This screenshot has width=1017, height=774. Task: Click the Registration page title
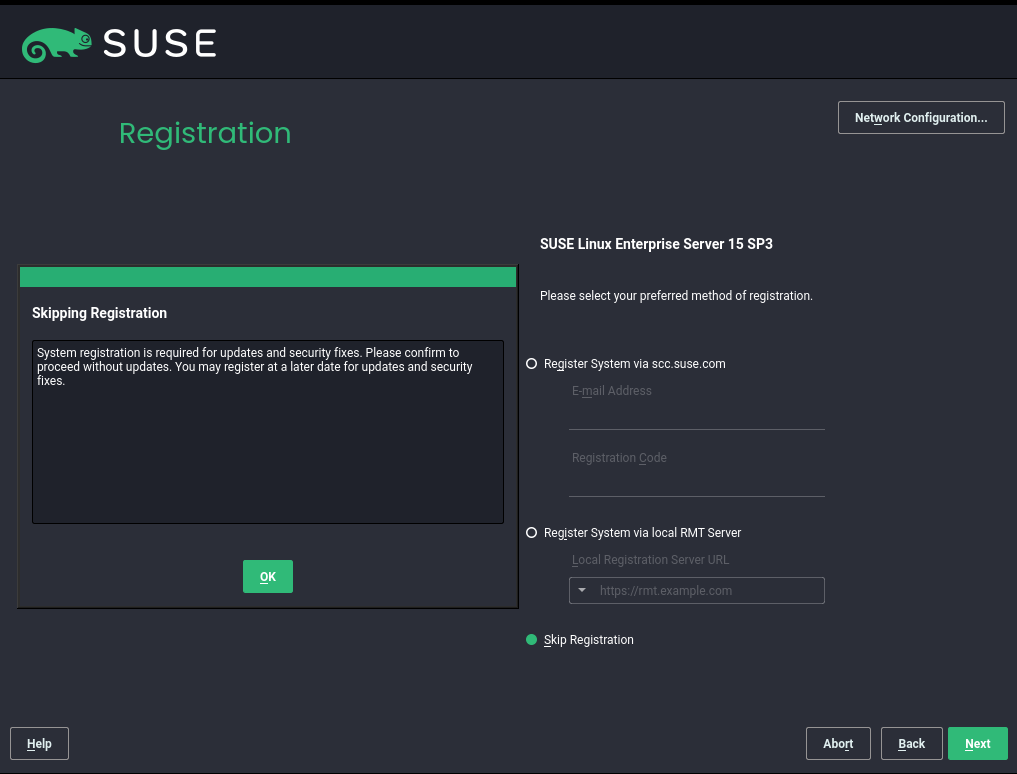pyautogui.click(x=205, y=134)
